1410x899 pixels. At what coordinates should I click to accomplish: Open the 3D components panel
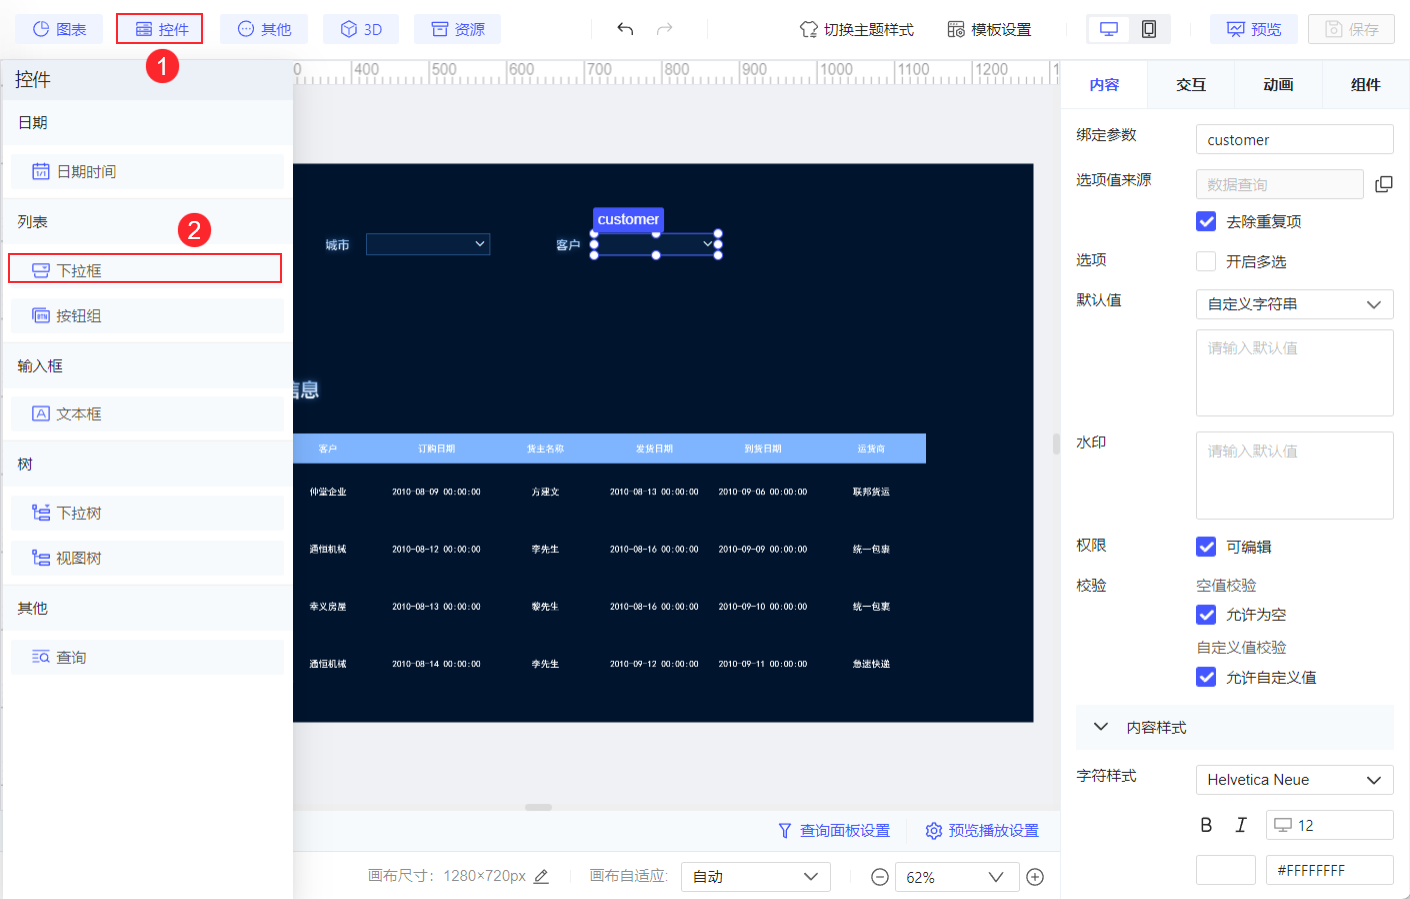pyautogui.click(x=361, y=29)
